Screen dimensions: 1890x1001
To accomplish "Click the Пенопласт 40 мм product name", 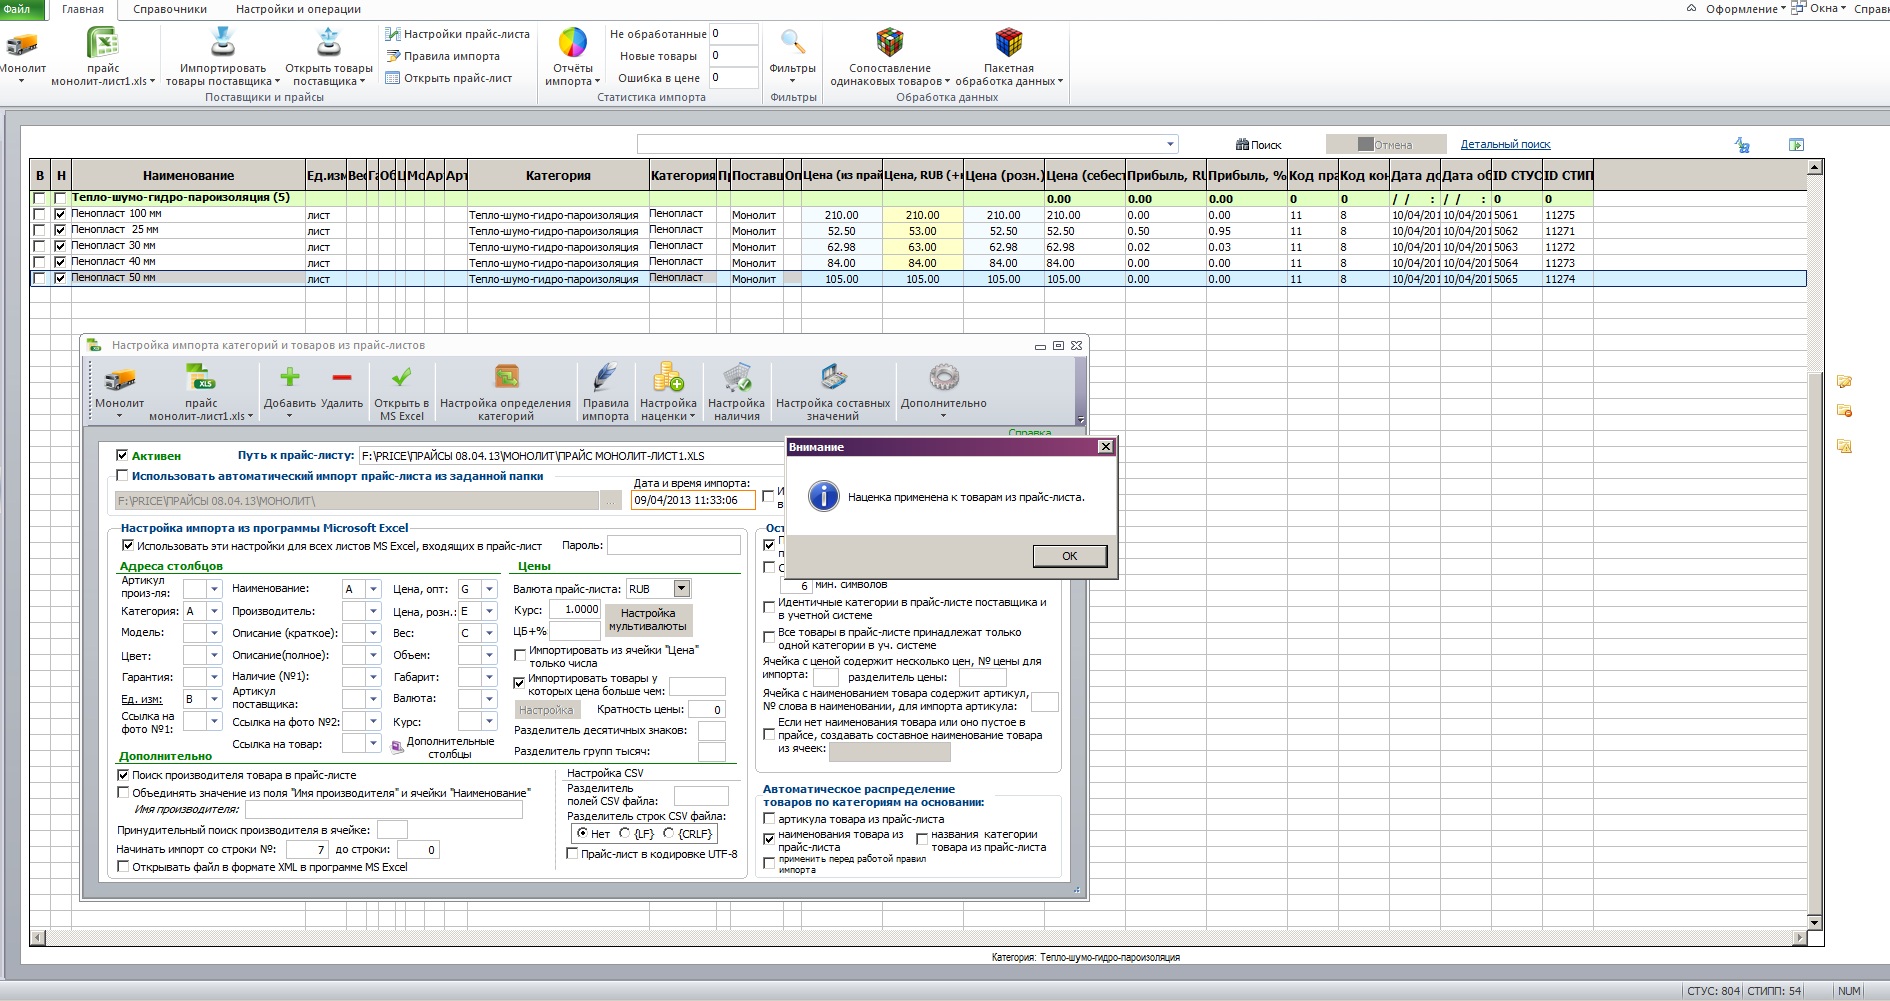I will click(x=113, y=262).
